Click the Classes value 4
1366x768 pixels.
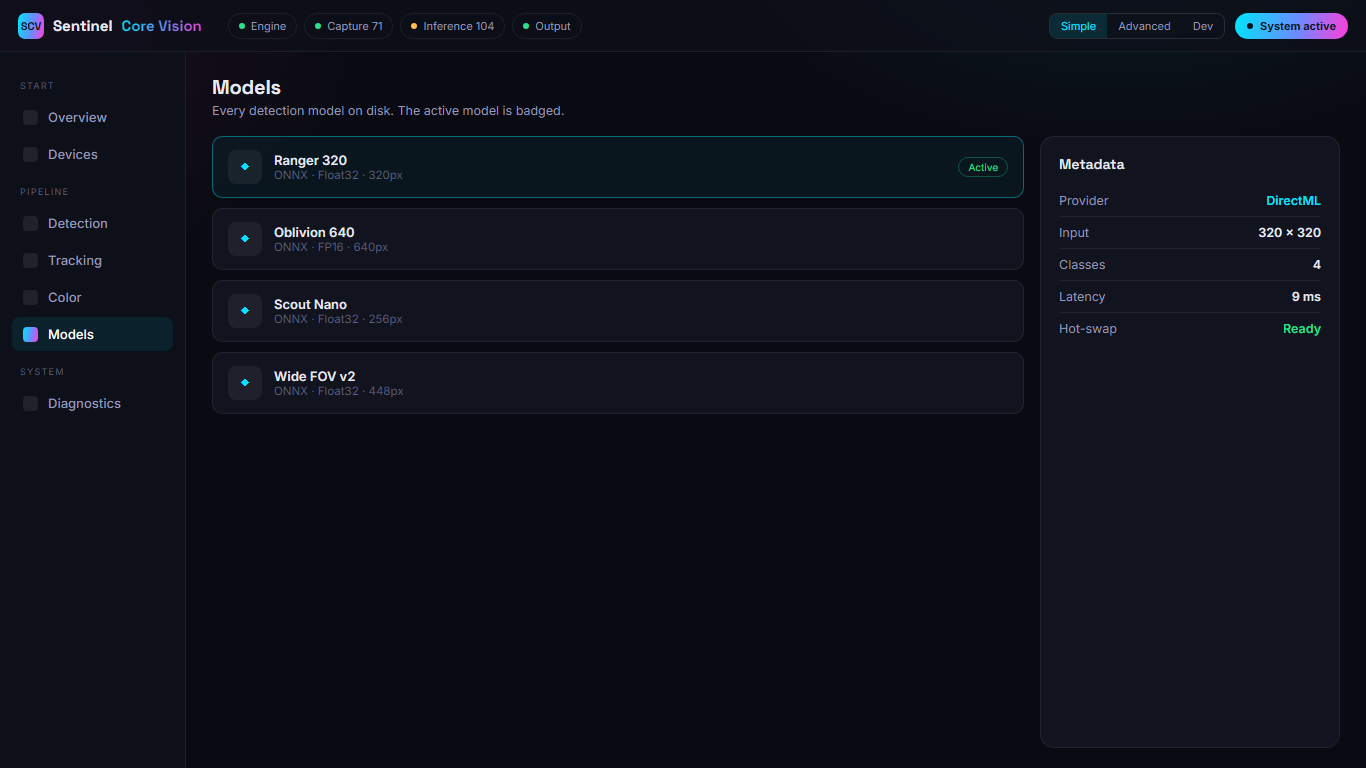click(x=1317, y=265)
